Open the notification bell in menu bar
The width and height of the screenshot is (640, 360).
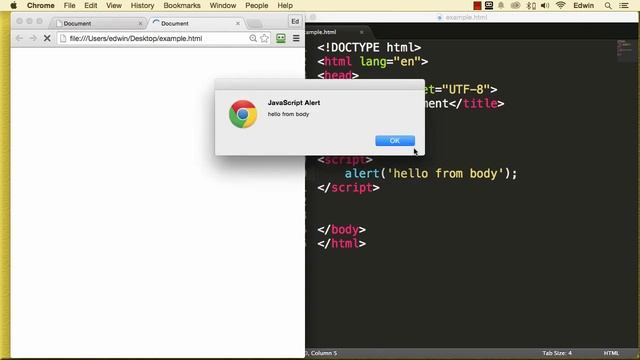click(501, 5)
